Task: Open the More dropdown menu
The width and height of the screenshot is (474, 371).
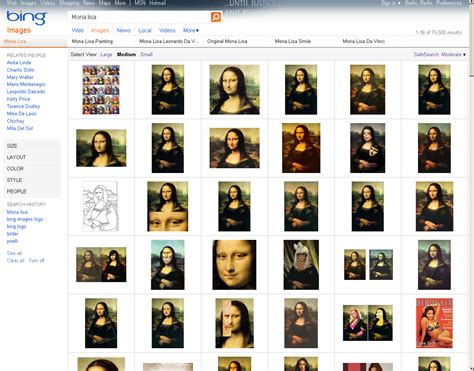Action: pos(191,30)
